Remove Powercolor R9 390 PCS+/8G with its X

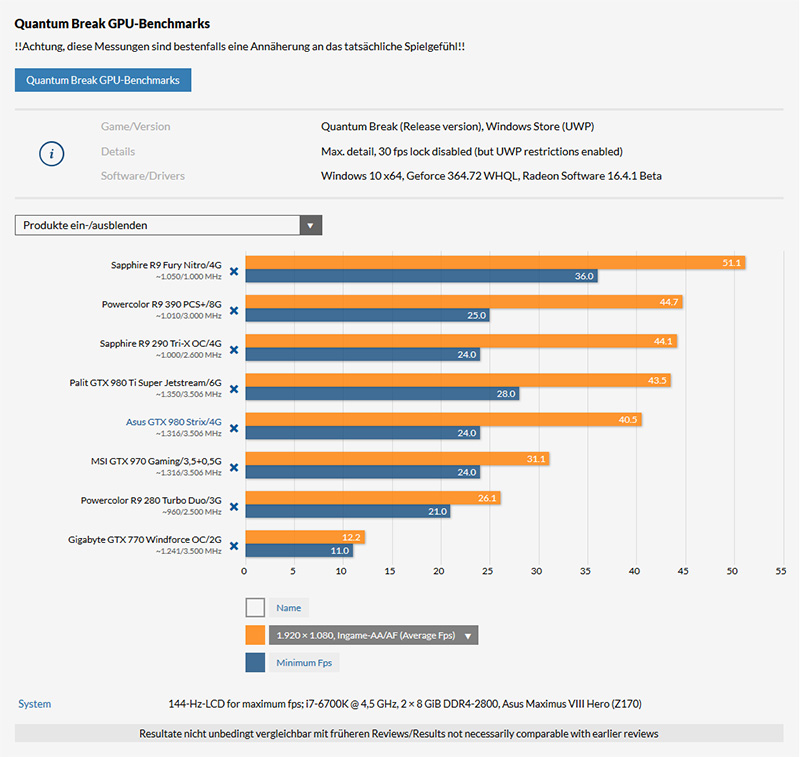pyautogui.click(x=234, y=311)
